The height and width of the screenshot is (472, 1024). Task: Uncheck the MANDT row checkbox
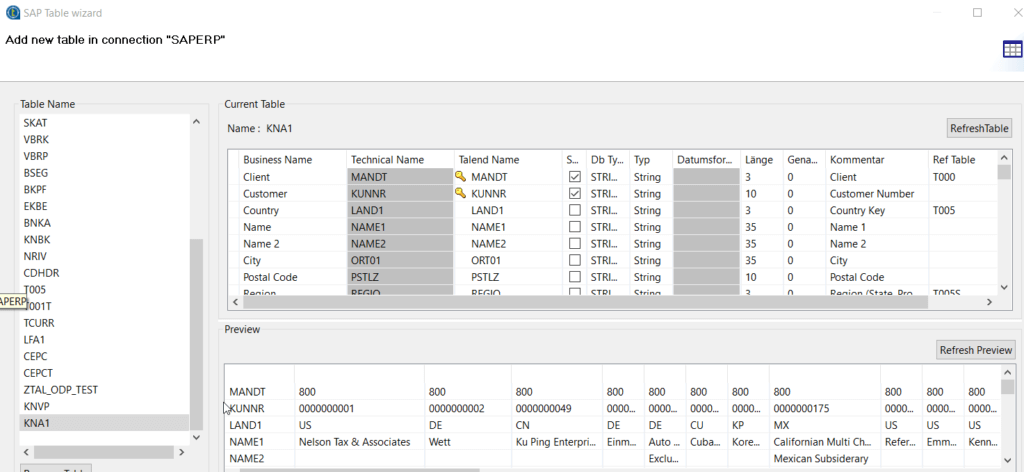click(x=575, y=177)
